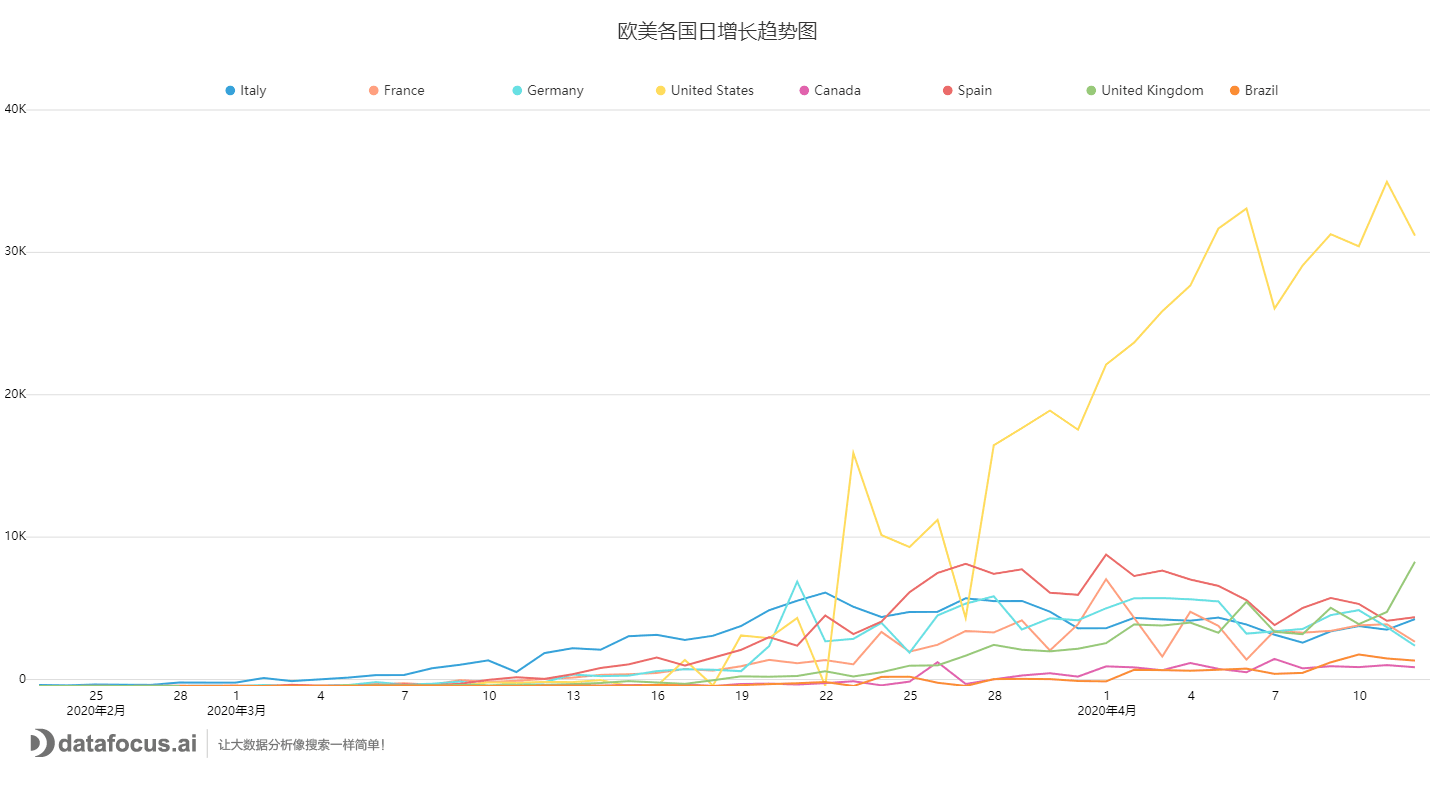Click the chart title 欧美各国日增长趋势图
1435x808 pixels.
click(717, 31)
